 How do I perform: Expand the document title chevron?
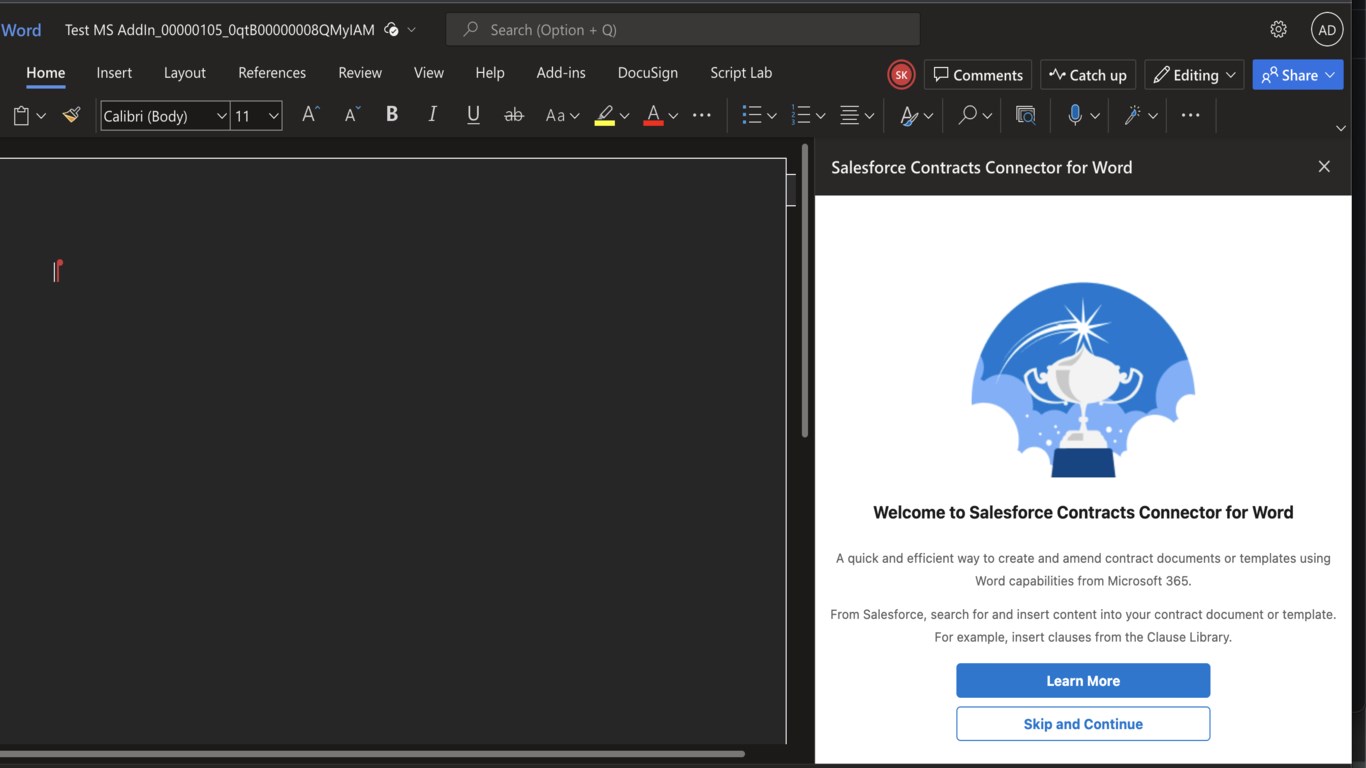click(411, 30)
